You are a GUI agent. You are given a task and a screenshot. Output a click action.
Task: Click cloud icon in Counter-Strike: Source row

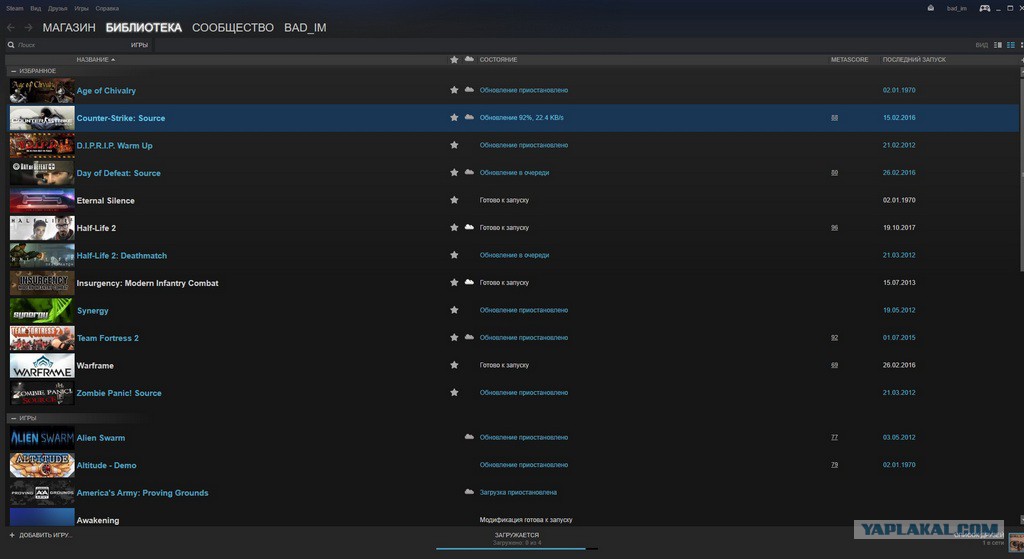[x=469, y=118]
